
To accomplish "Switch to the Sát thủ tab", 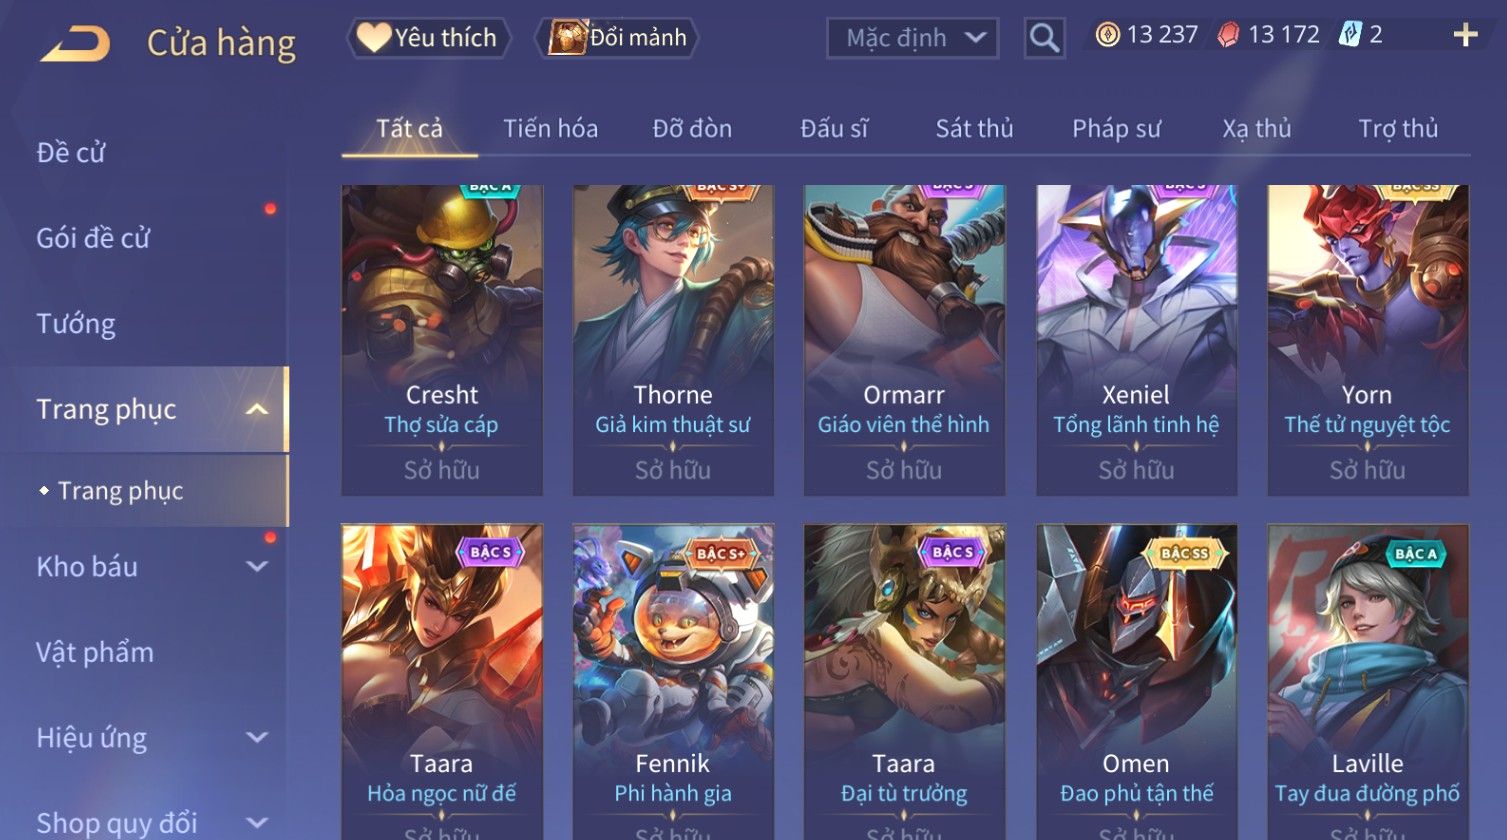I will pos(974,128).
